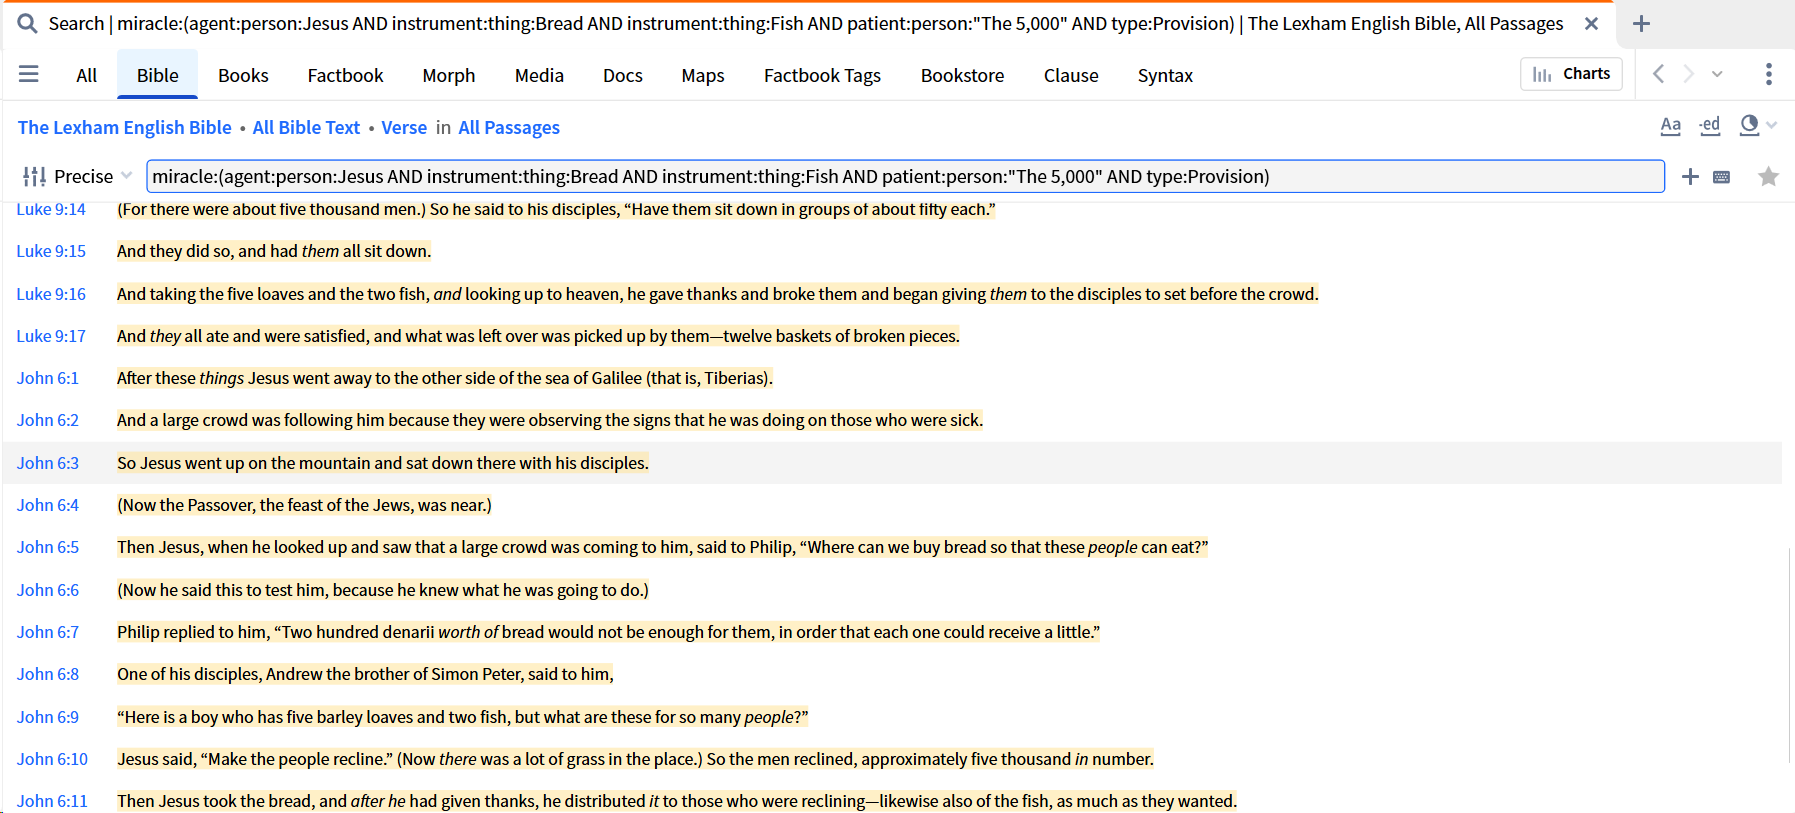Viewport: 1795px width, 813px height.
Task: Open the hamburger panel menu
Action: [x=29, y=74]
